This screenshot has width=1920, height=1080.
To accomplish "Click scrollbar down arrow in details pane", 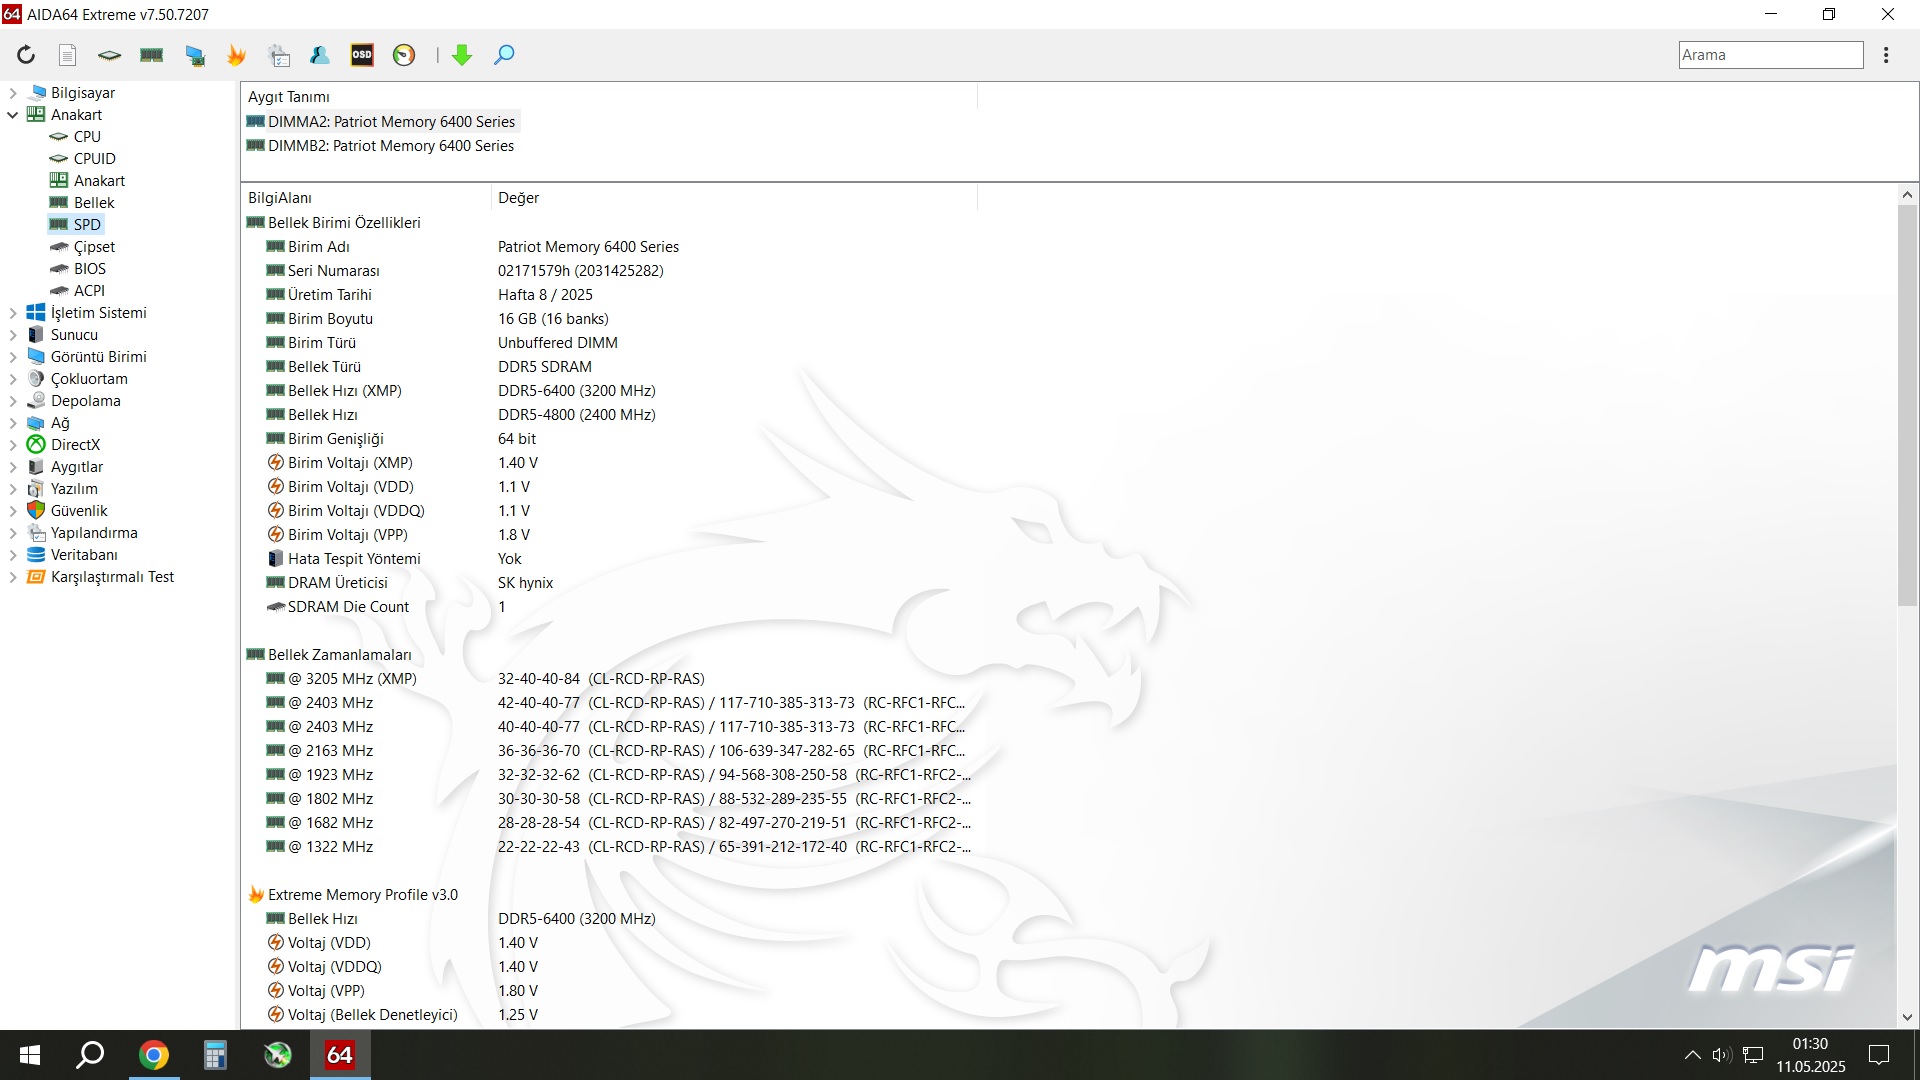I will [x=1907, y=1017].
